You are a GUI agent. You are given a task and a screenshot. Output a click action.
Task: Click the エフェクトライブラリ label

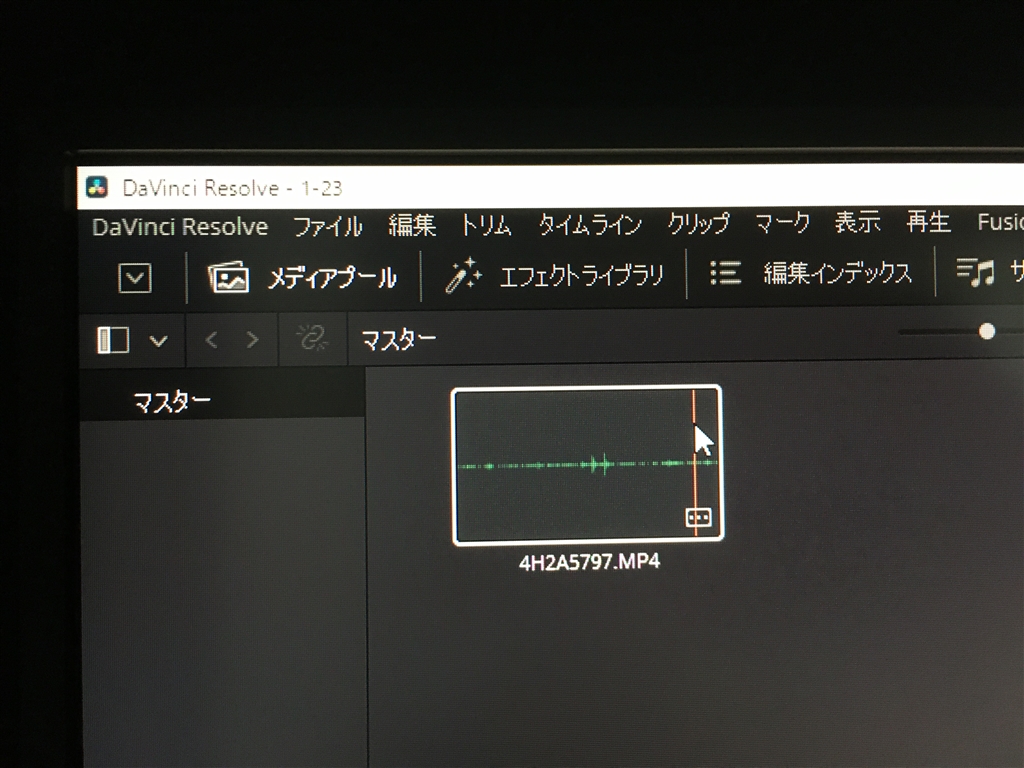pos(581,275)
